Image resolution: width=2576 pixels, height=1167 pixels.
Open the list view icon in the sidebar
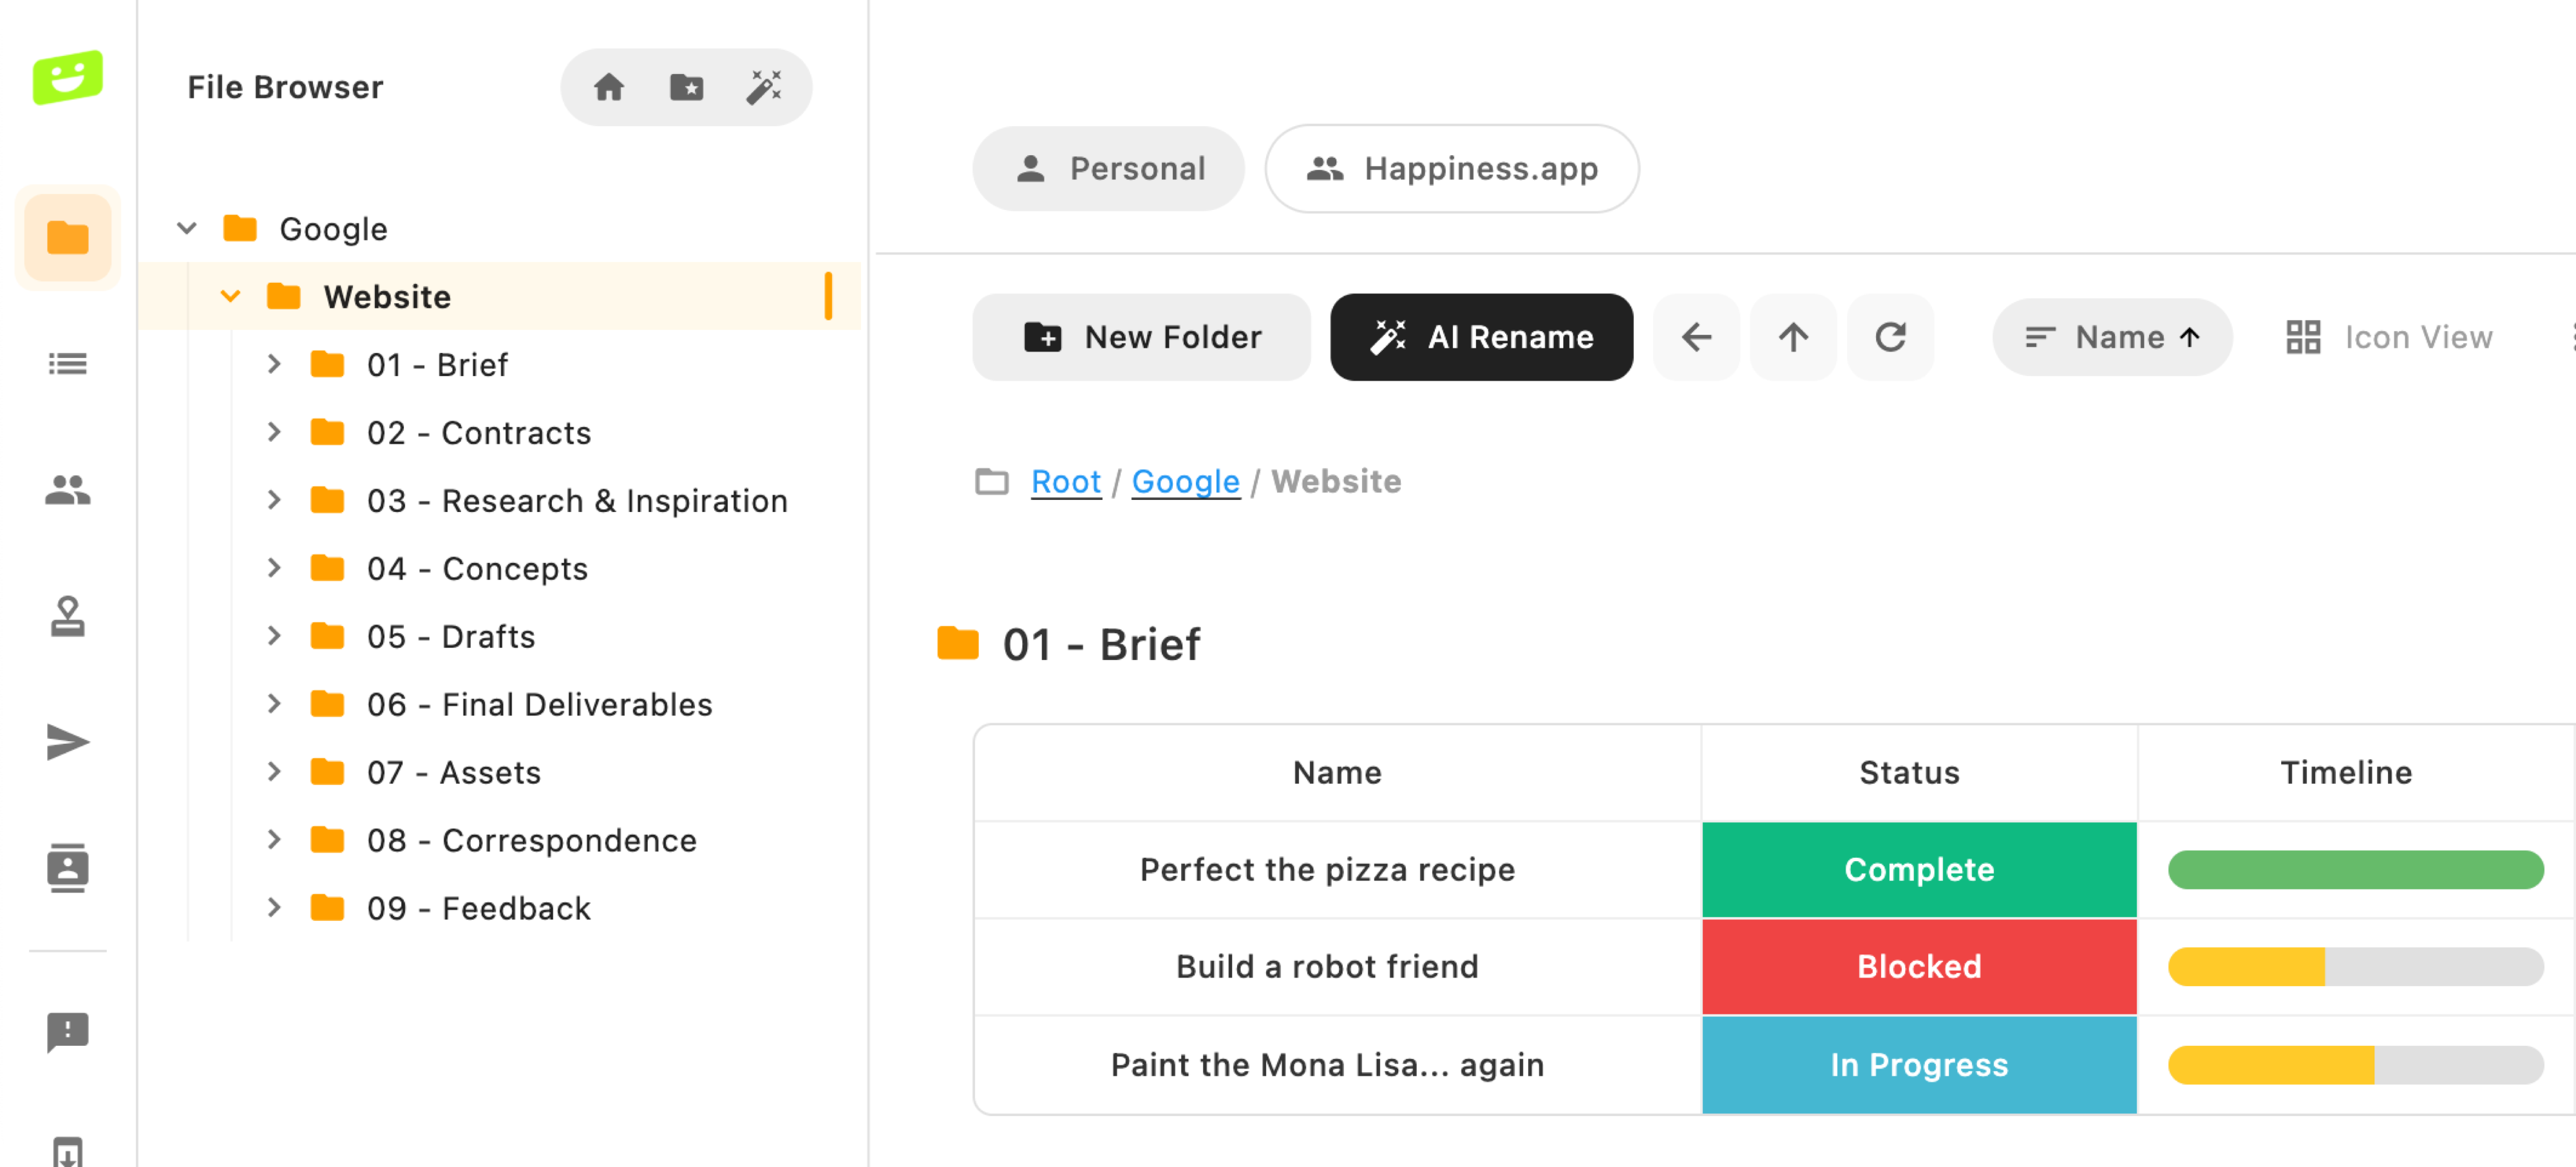click(67, 364)
